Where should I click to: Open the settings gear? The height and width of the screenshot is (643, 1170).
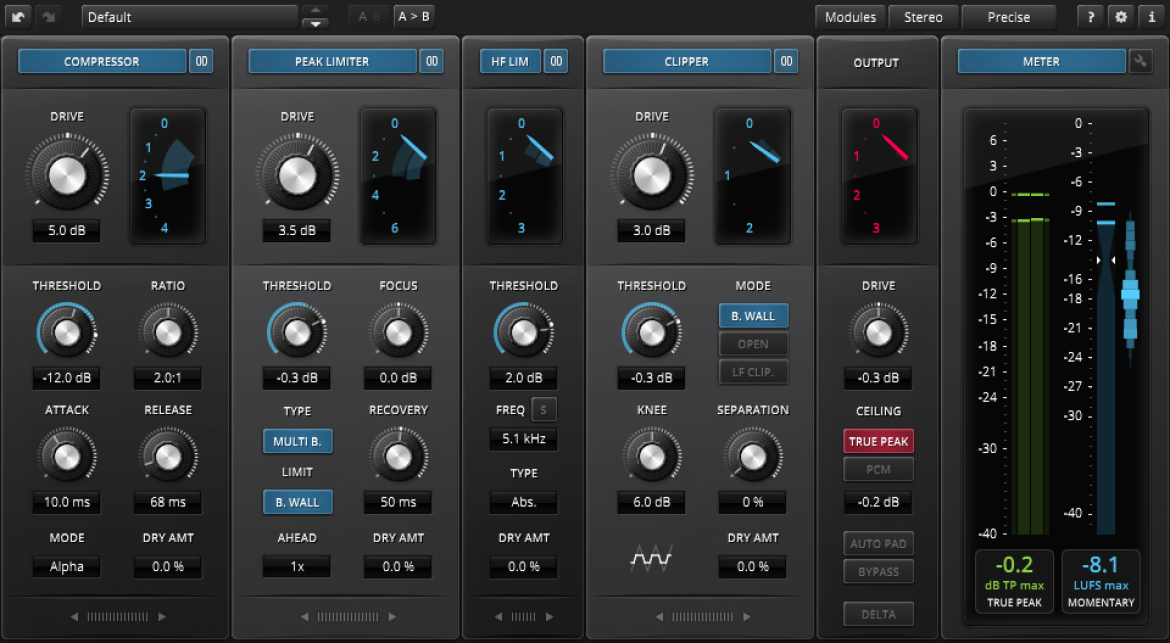click(x=1121, y=16)
